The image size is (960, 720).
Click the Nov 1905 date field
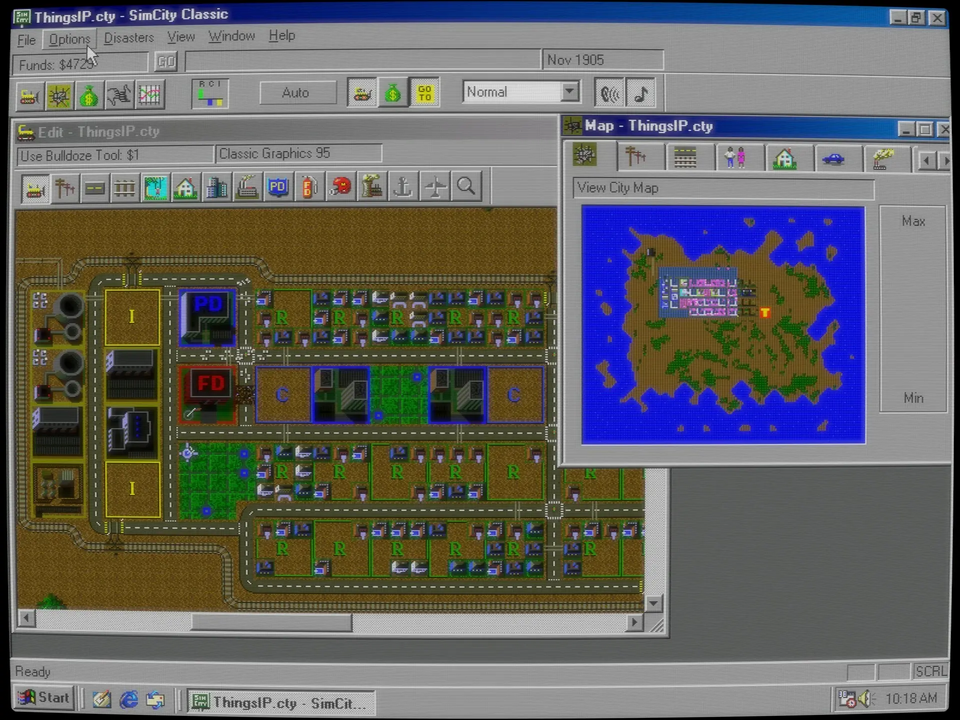pos(602,60)
